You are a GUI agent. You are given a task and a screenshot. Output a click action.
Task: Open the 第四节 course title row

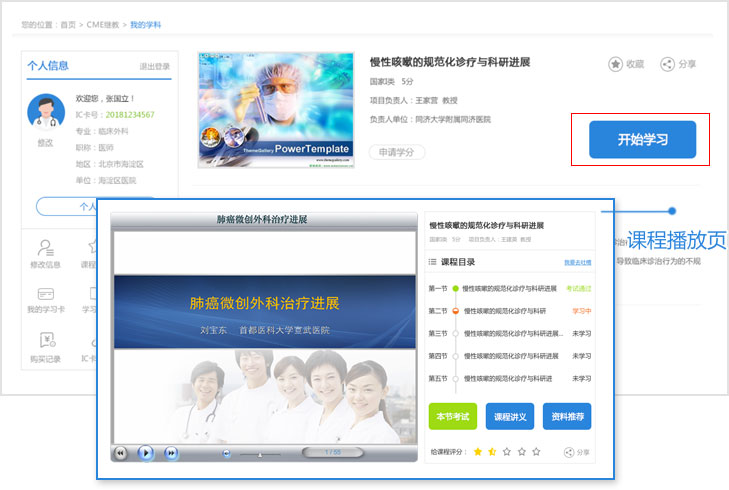click(x=511, y=356)
